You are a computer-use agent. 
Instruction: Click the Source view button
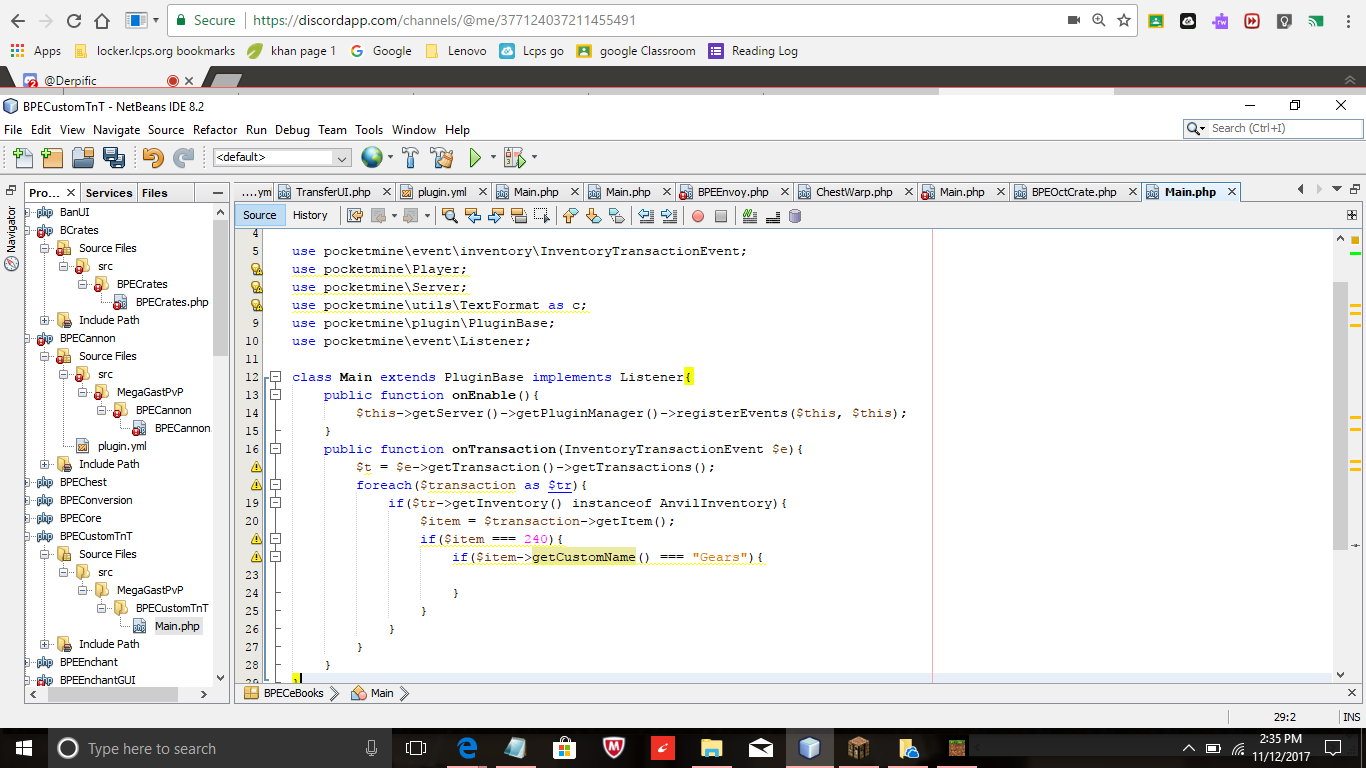click(259, 215)
